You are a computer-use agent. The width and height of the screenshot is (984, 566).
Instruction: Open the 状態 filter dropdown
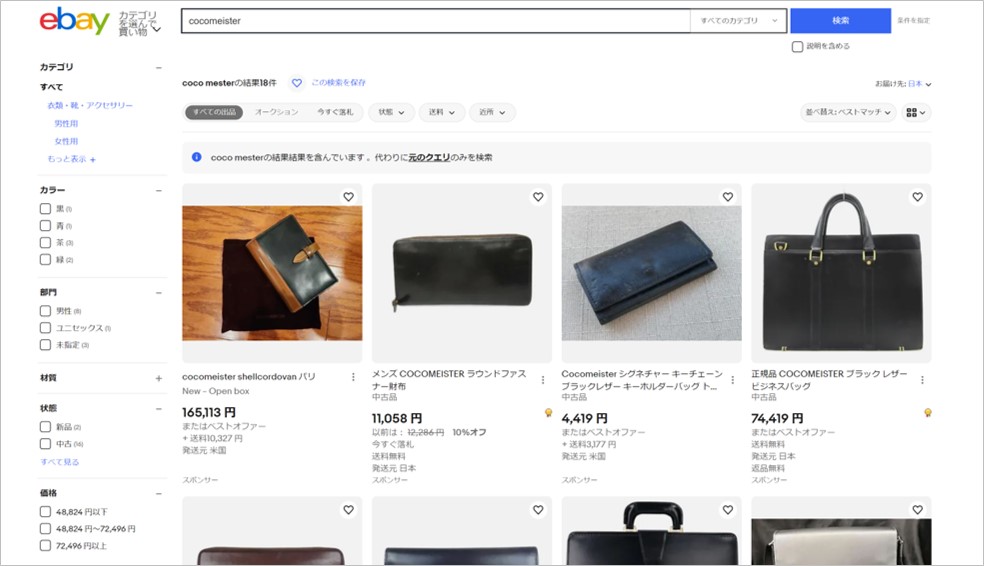(x=391, y=112)
